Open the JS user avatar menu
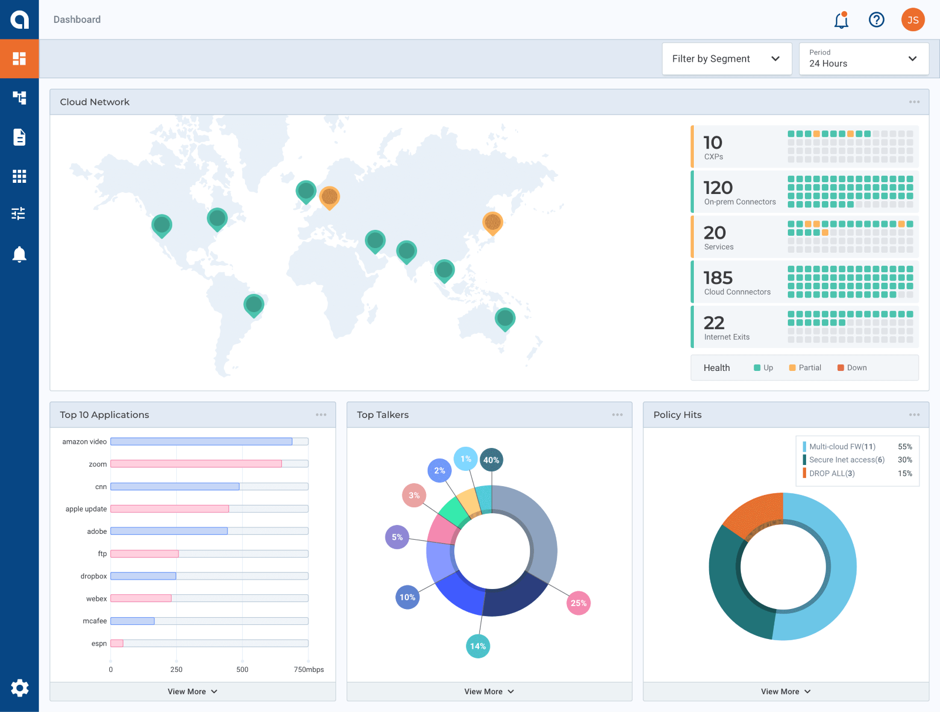Image resolution: width=940 pixels, height=712 pixels. [x=912, y=20]
